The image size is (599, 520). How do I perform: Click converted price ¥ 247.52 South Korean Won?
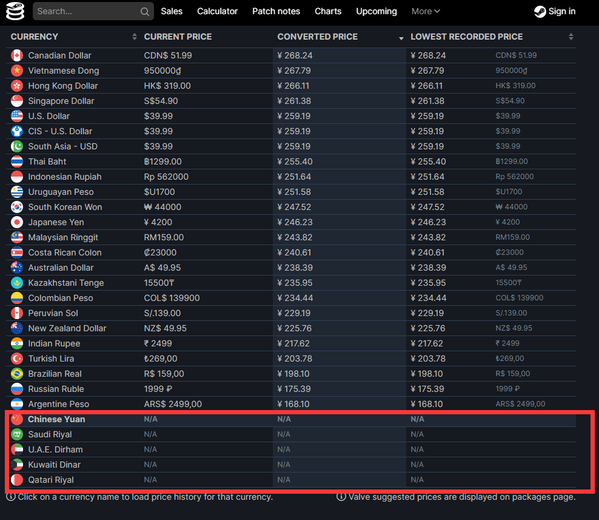coord(294,207)
